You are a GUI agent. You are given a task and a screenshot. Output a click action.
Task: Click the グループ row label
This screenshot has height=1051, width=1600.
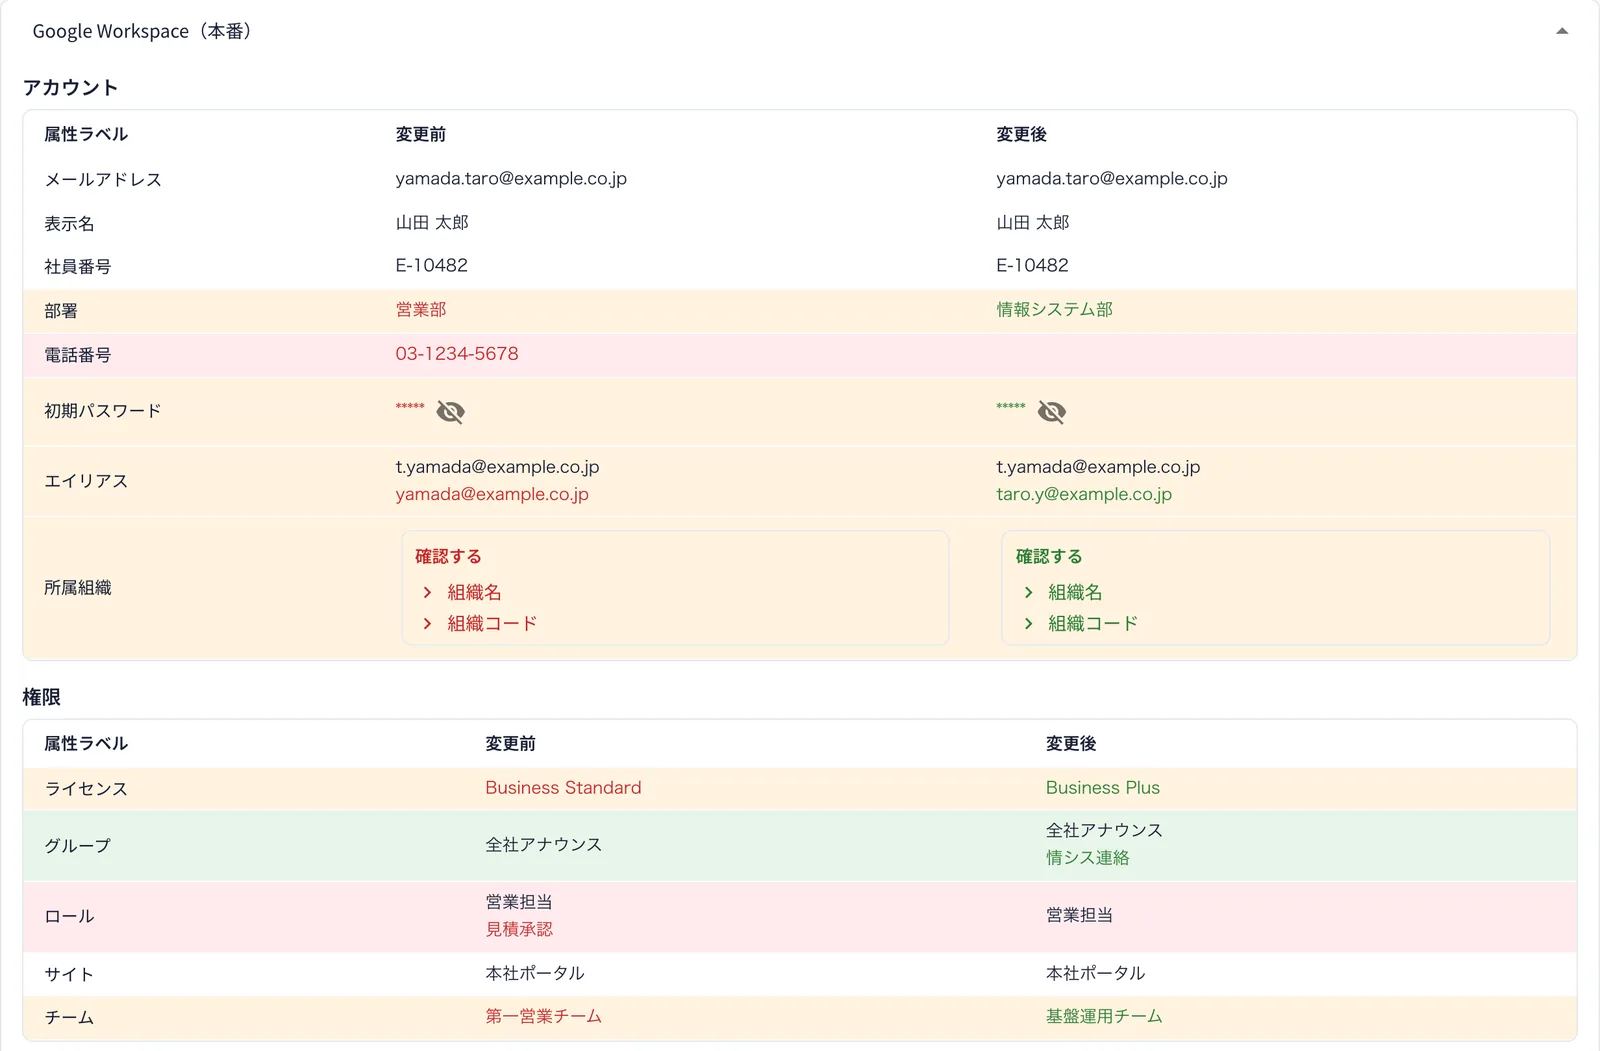[x=77, y=846]
